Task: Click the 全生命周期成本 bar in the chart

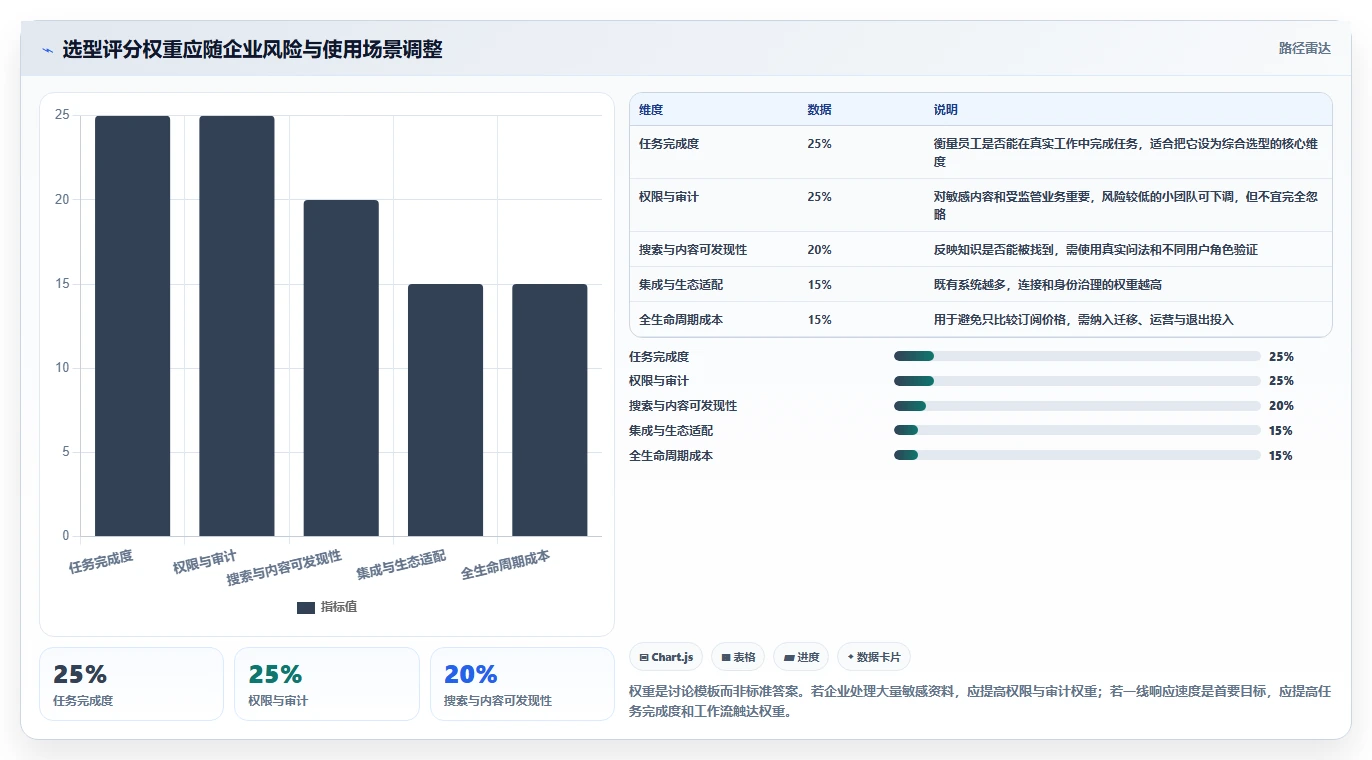Action: 550,410
